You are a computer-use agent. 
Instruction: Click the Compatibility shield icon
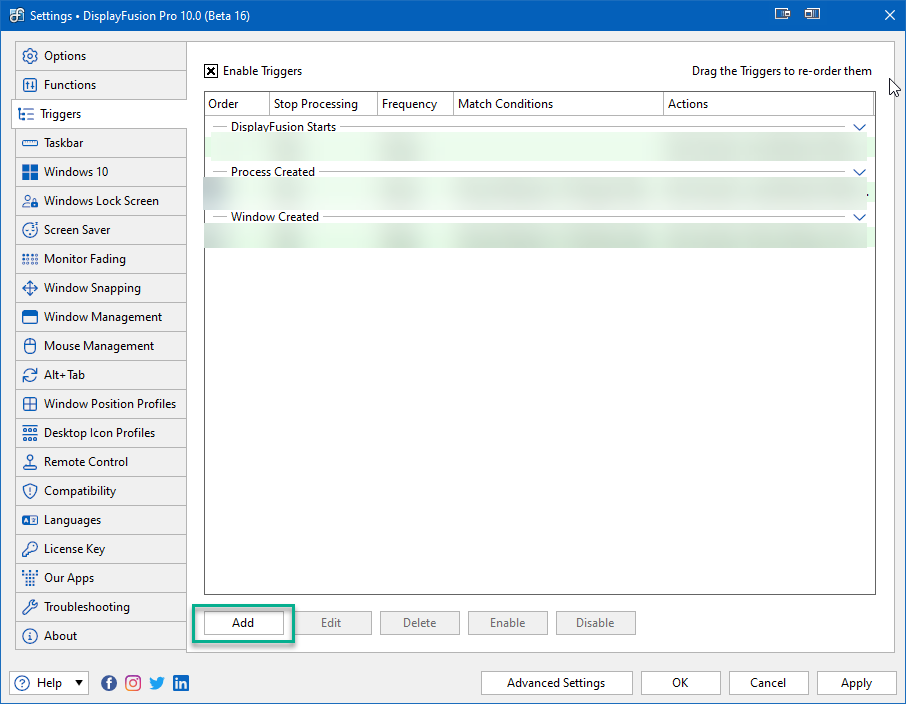29,491
